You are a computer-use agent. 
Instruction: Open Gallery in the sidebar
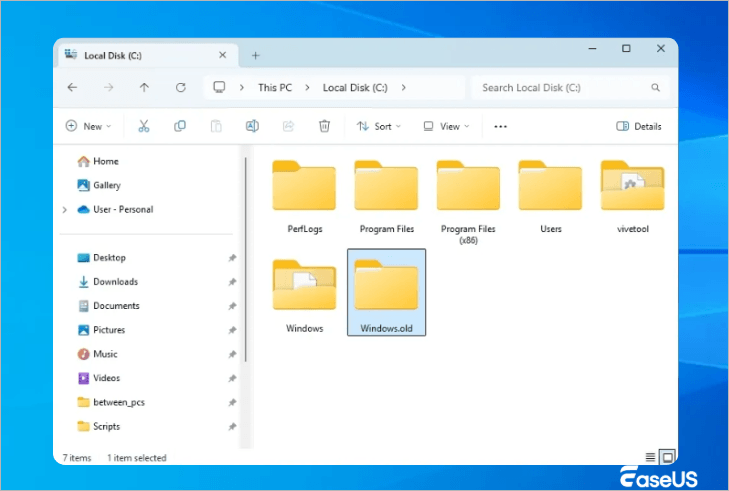coord(99,185)
